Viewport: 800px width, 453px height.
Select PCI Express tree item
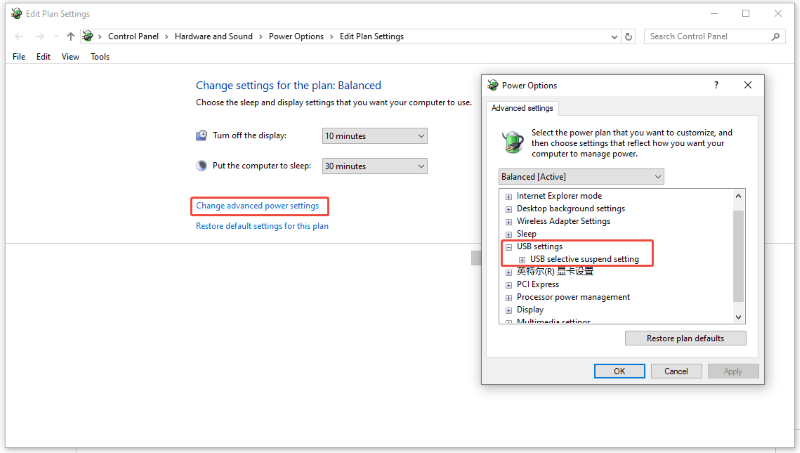(x=538, y=284)
